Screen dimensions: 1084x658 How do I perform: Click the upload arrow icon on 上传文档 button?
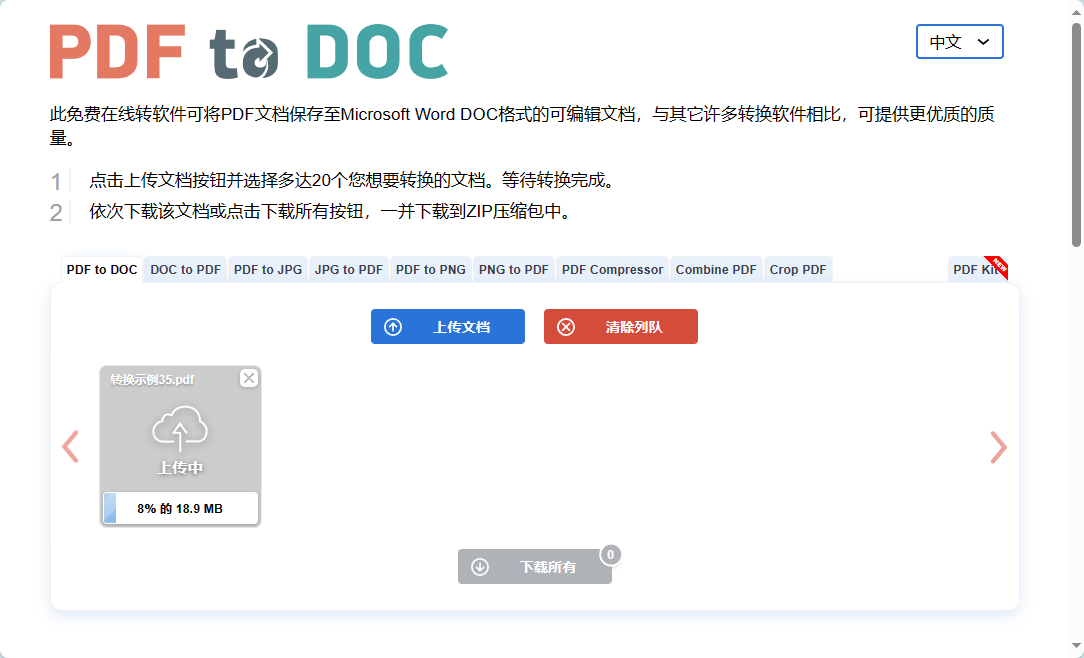pos(394,326)
